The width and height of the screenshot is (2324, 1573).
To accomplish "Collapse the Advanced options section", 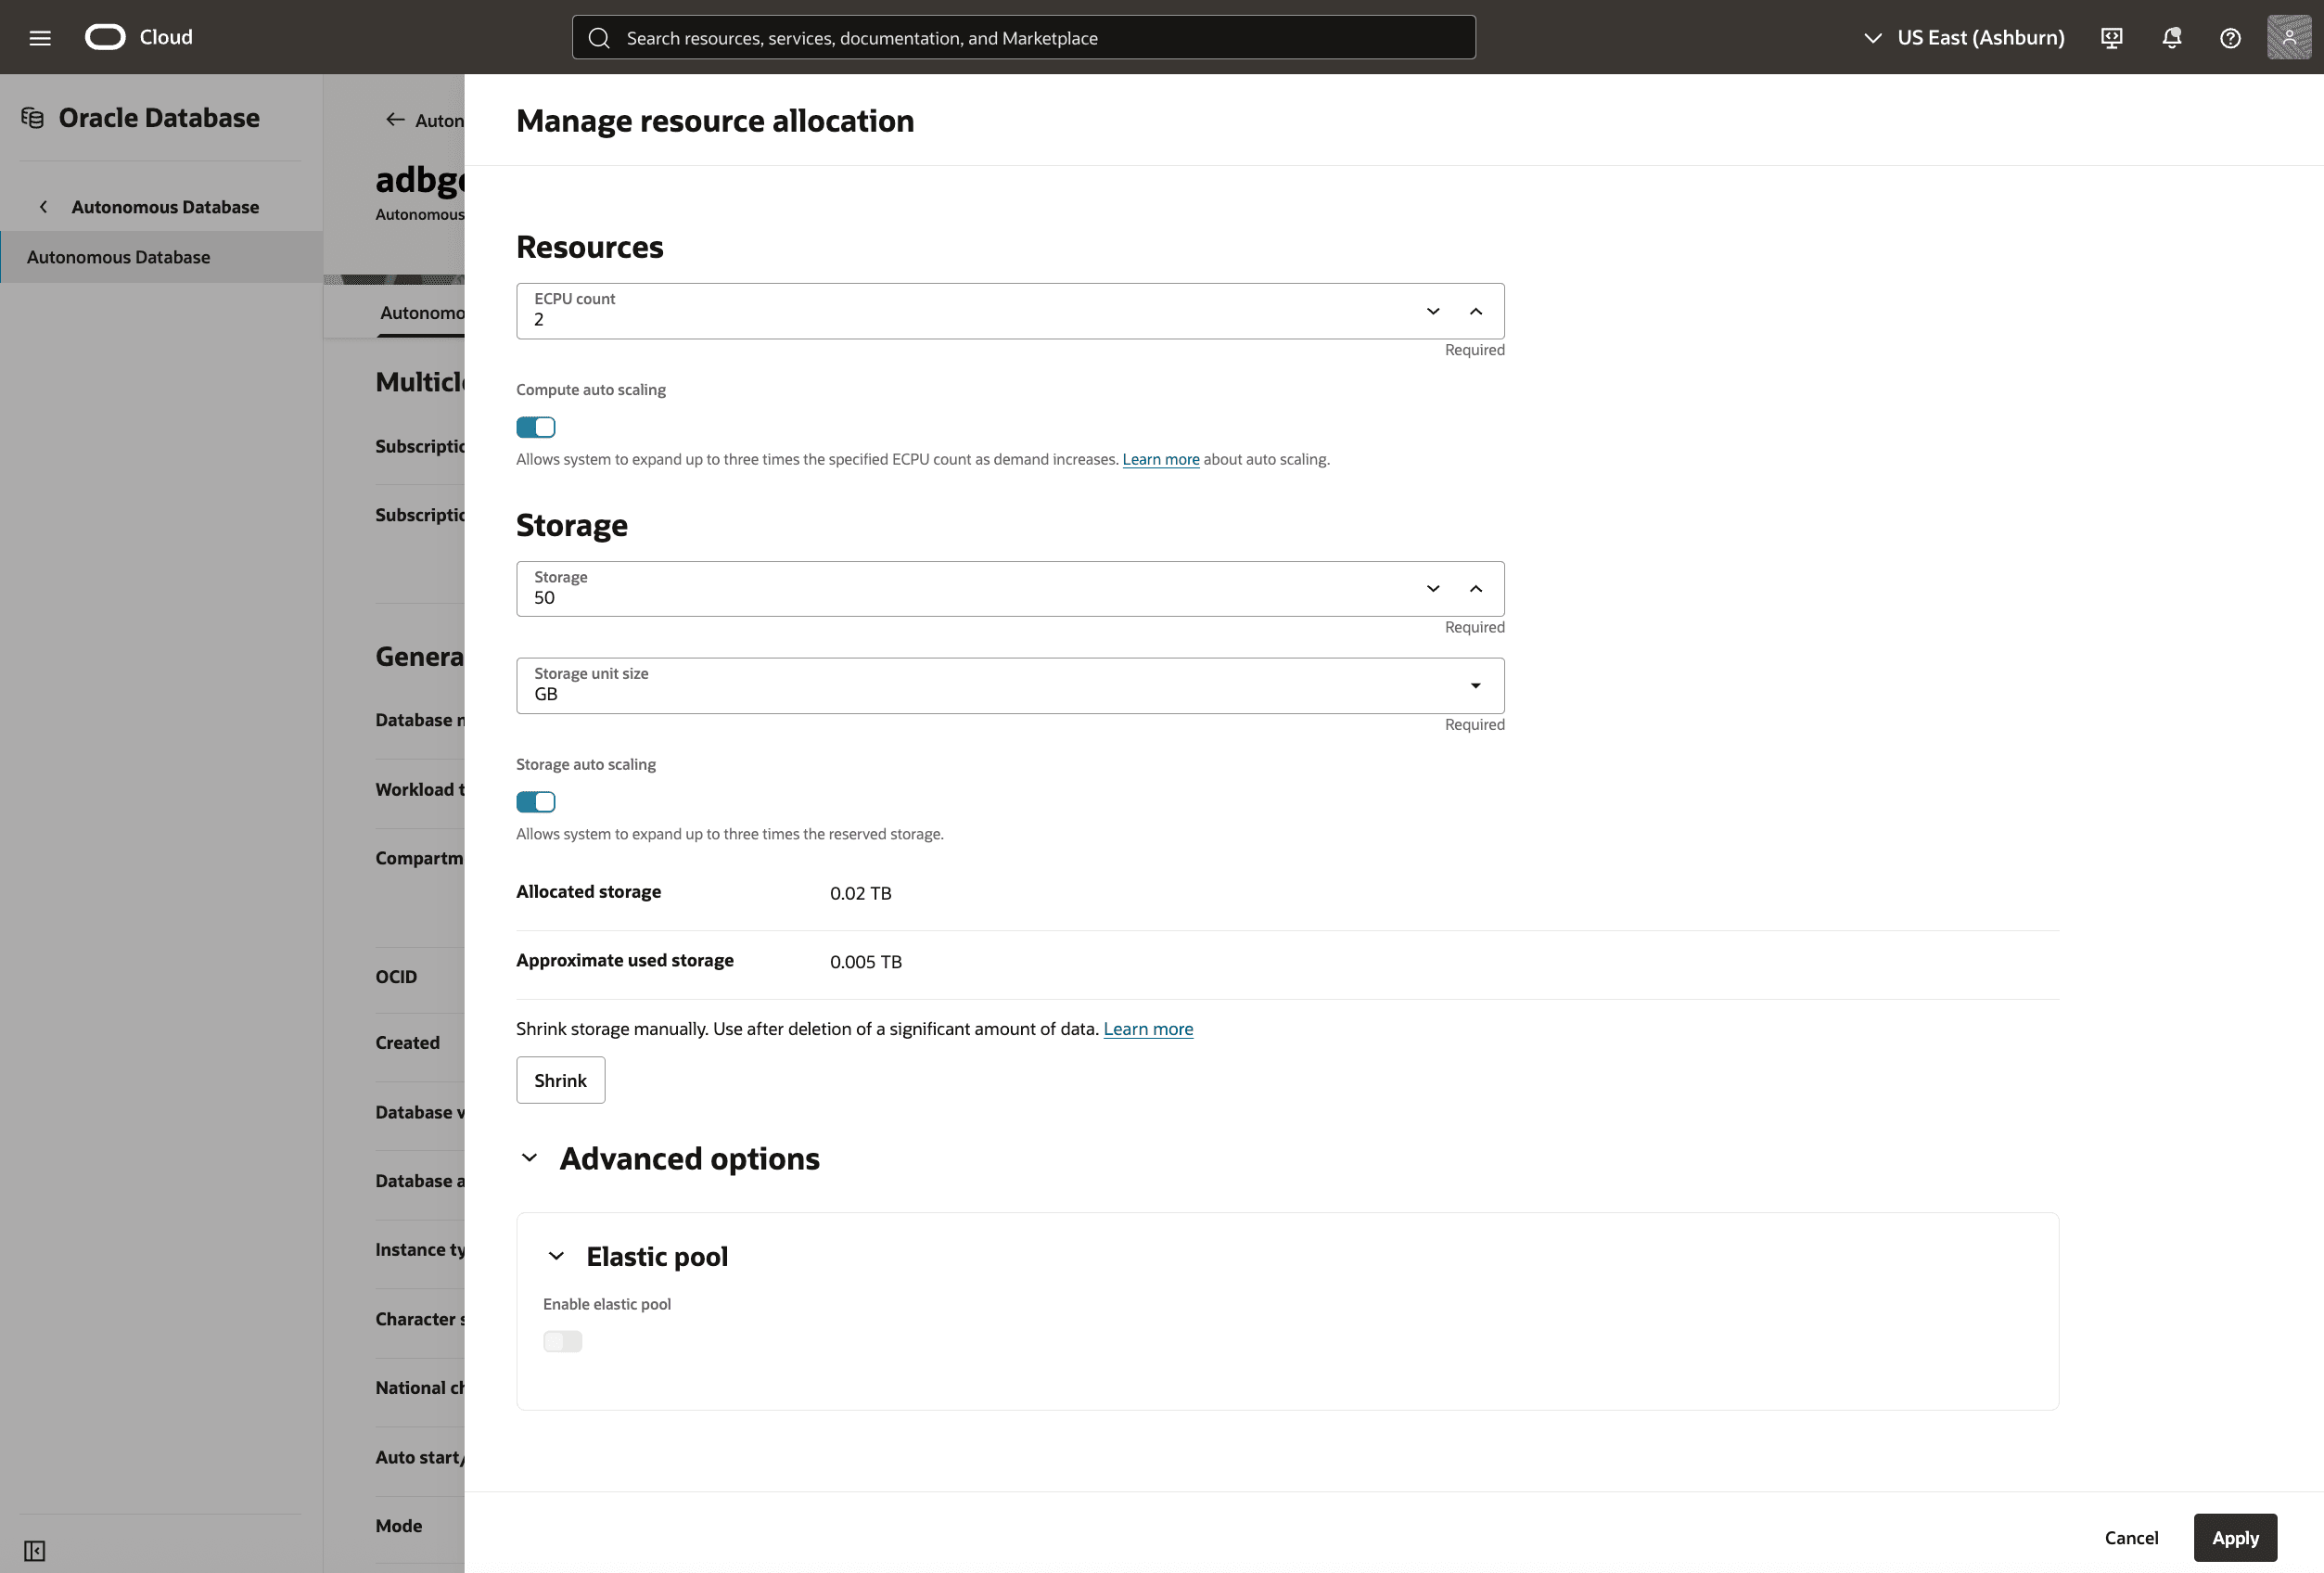I will pos(530,1158).
